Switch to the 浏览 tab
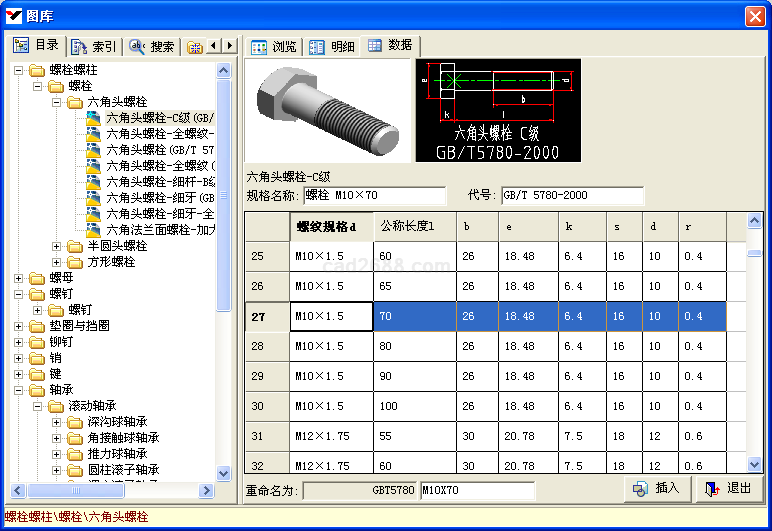The width and height of the screenshot is (772, 531). (x=274, y=47)
